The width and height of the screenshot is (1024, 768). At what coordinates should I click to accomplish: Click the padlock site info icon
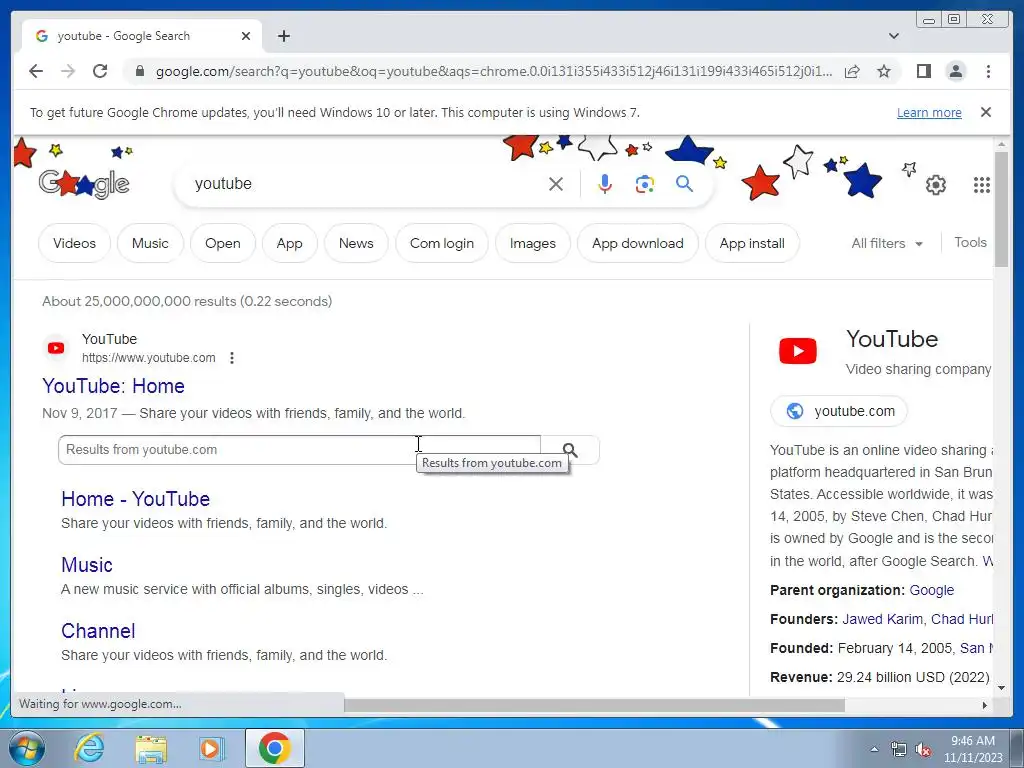click(x=139, y=71)
